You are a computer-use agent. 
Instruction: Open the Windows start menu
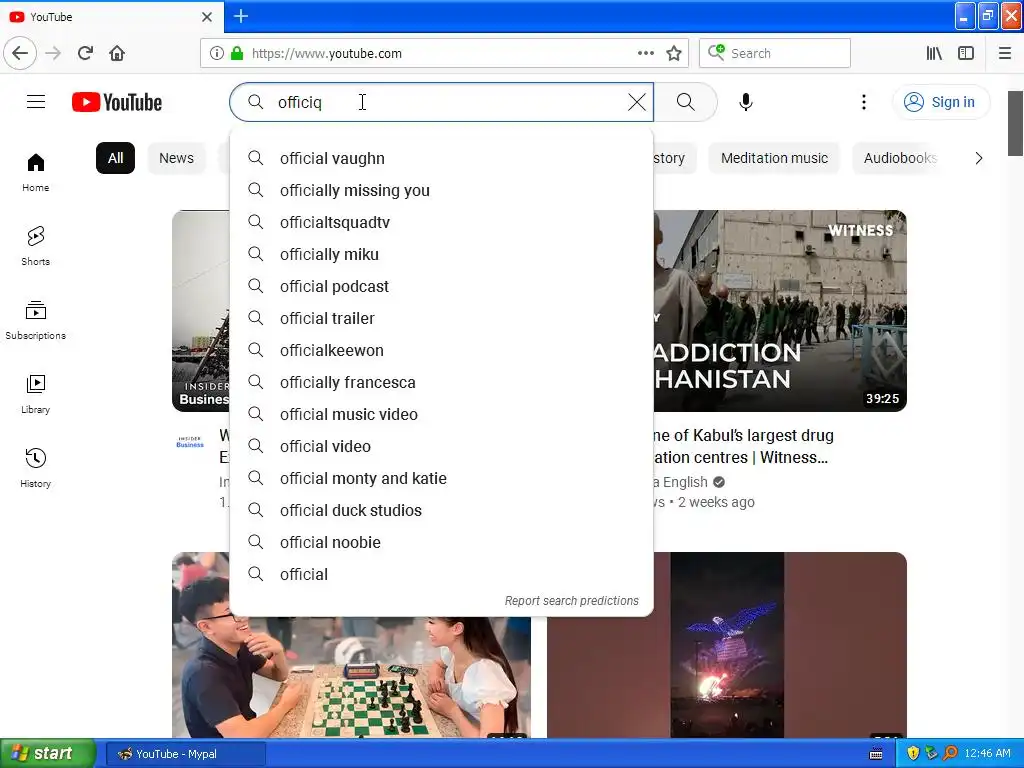pos(48,753)
